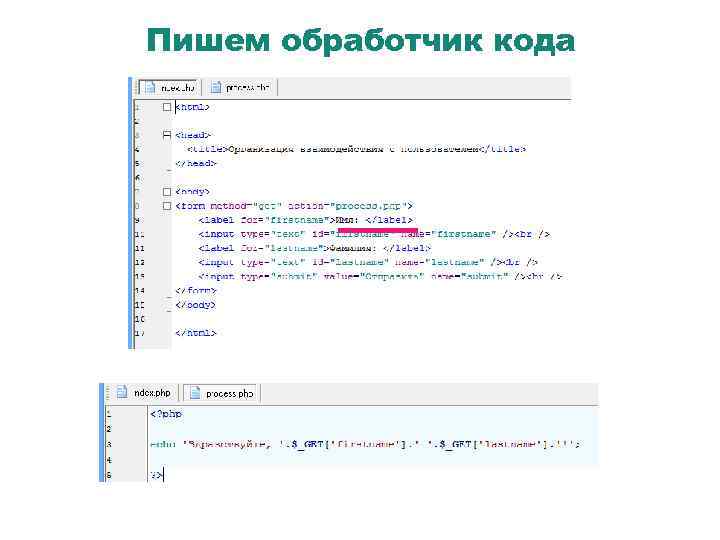This screenshot has height=540, width=720.
Task: Click the 'Пишем обработчик кода' heading
Action: tap(360, 40)
